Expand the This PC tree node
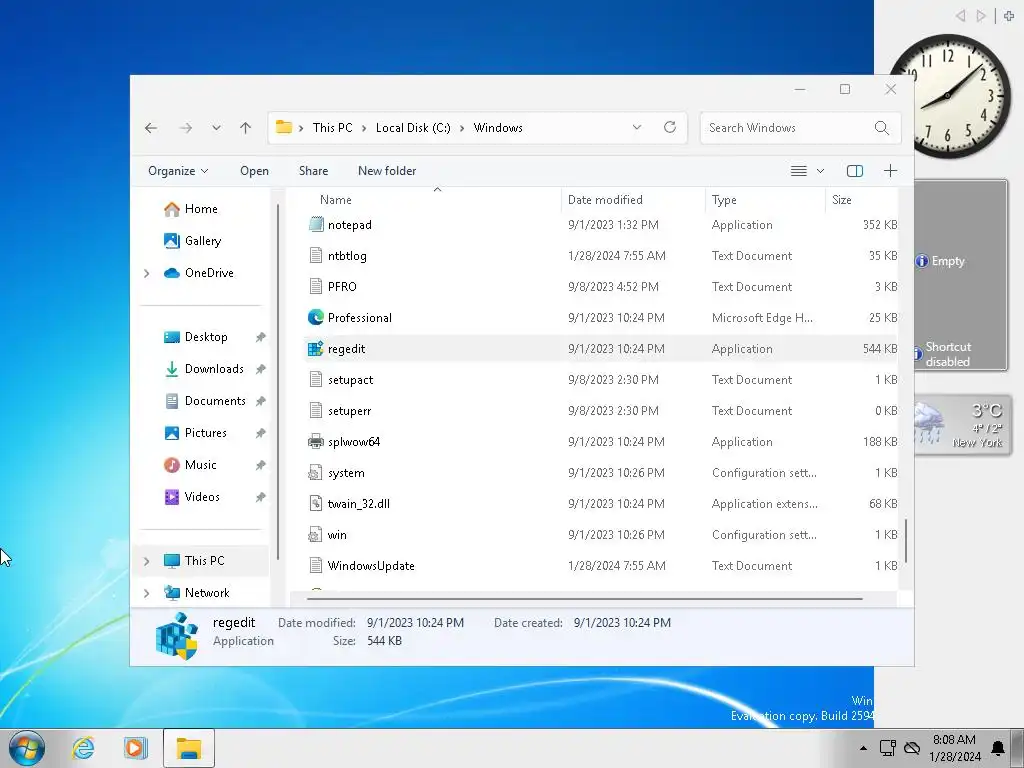 (146, 561)
